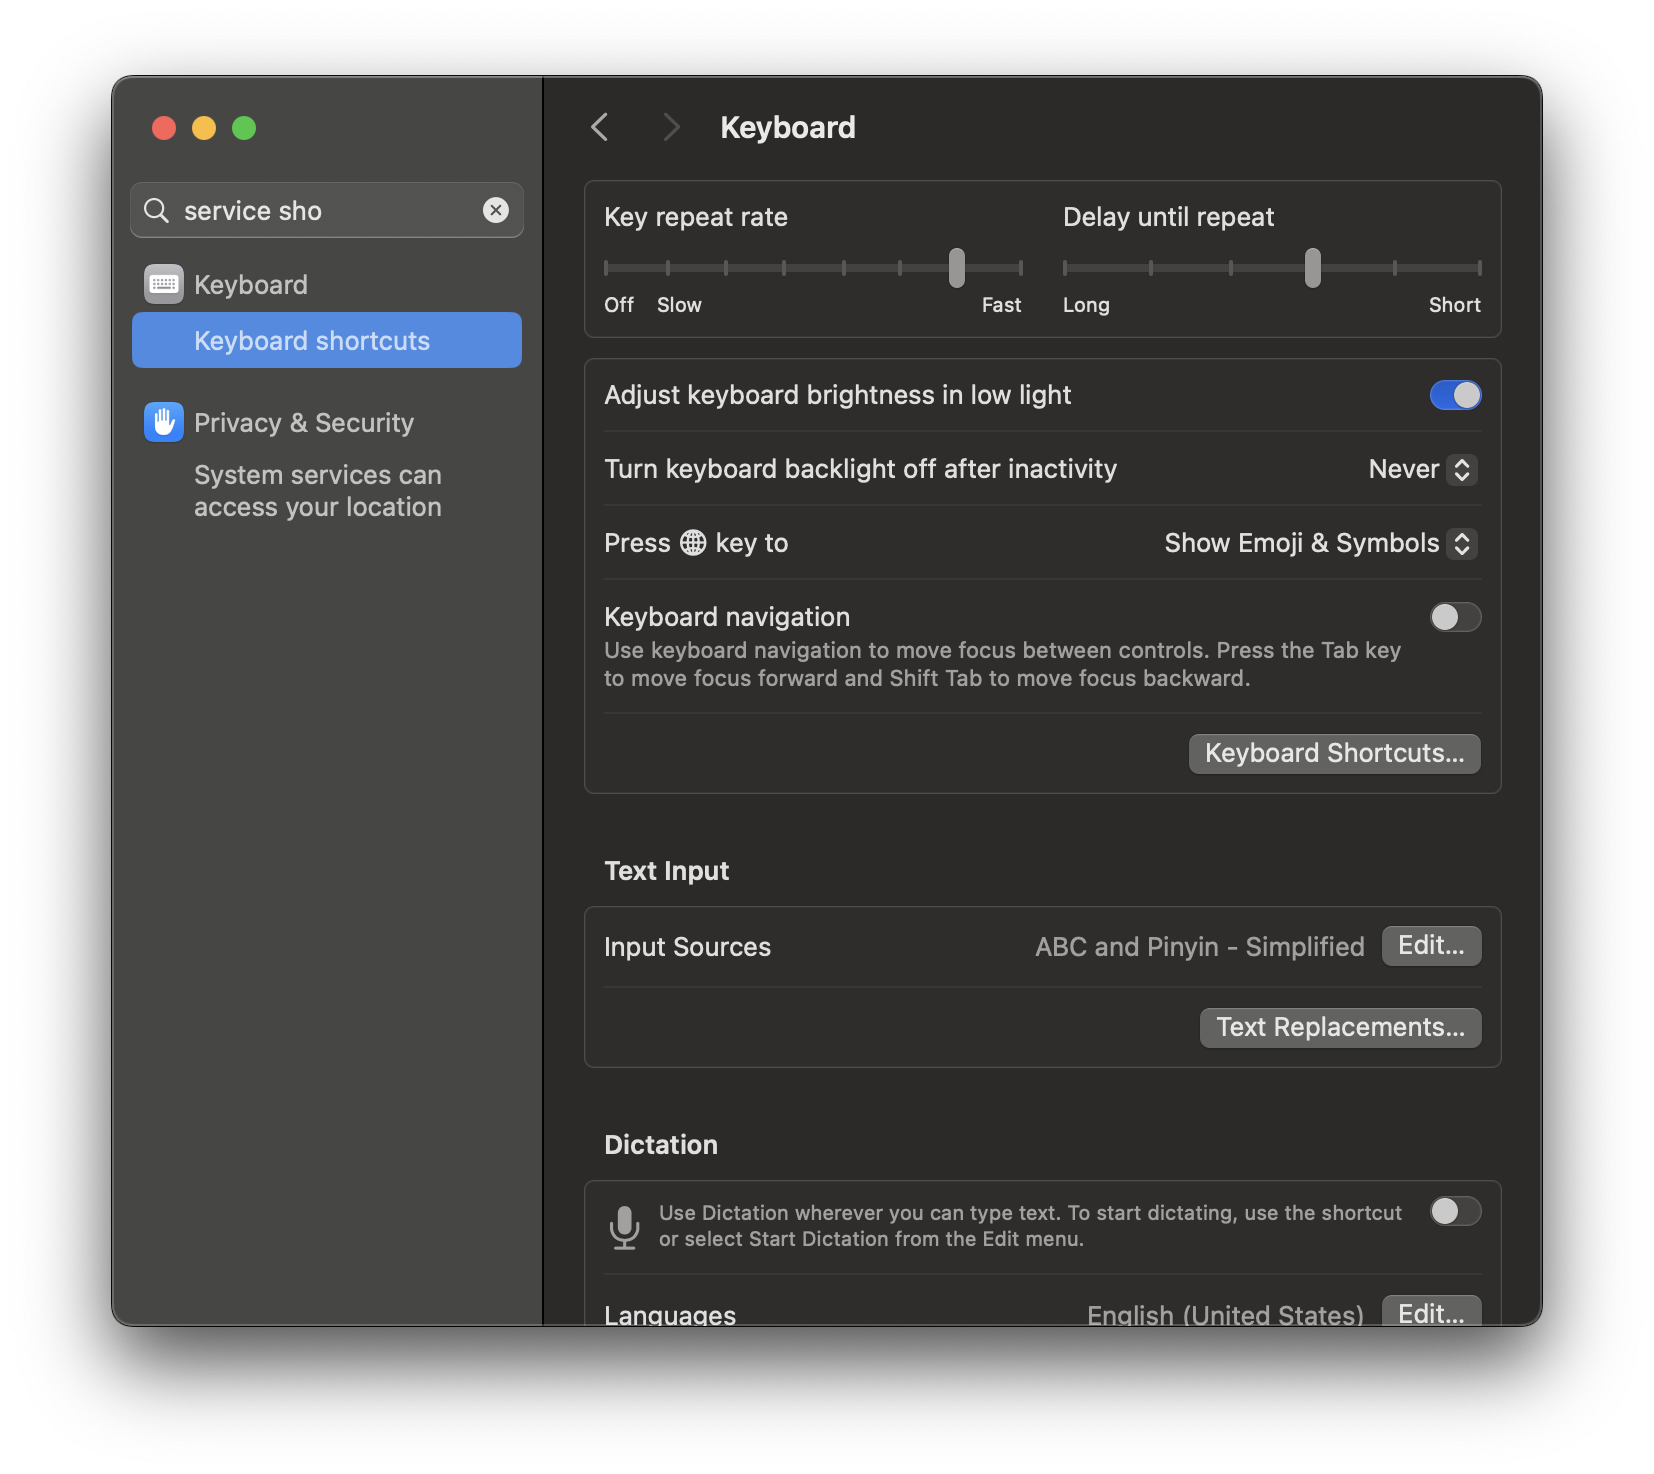Click the globe key symbol
This screenshot has height=1474, width=1654.
(692, 543)
